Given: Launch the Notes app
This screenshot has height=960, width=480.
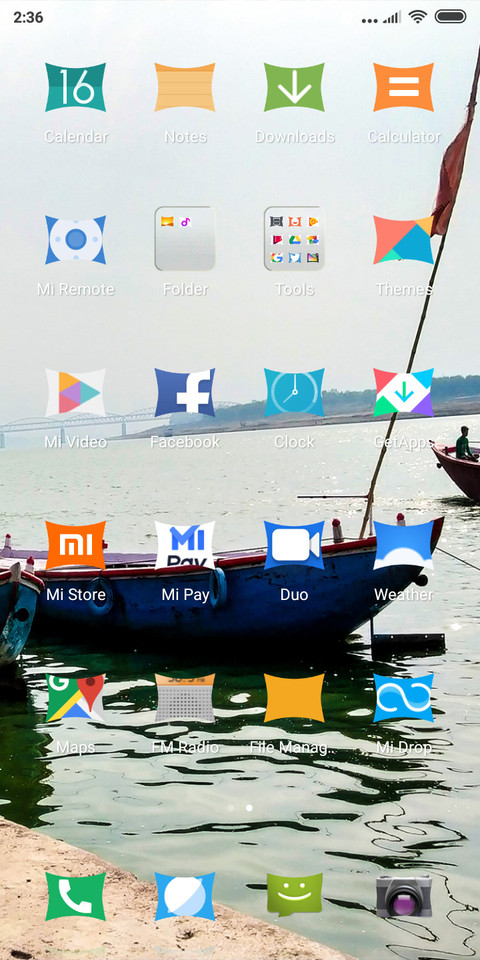Looking at the screenshot, I should 185,87.
